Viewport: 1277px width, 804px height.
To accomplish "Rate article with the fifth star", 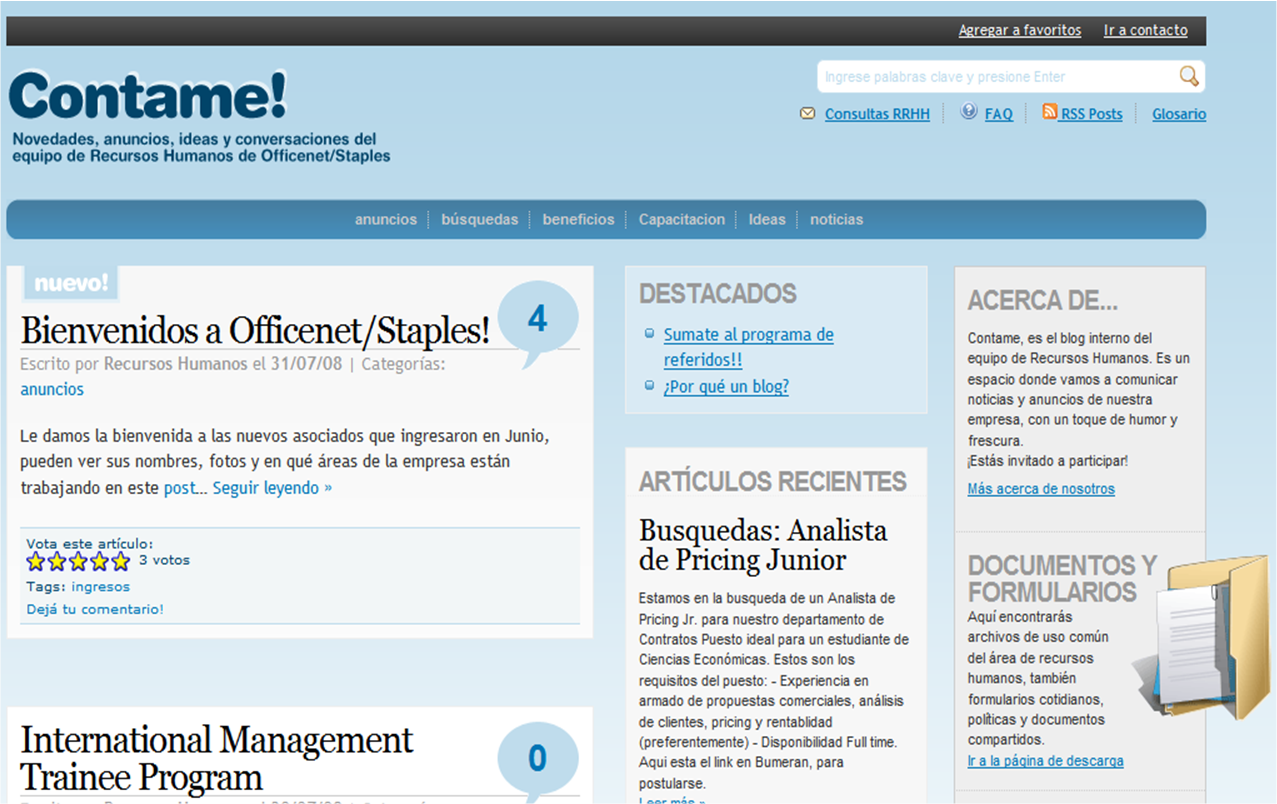I will click(121, 561).
